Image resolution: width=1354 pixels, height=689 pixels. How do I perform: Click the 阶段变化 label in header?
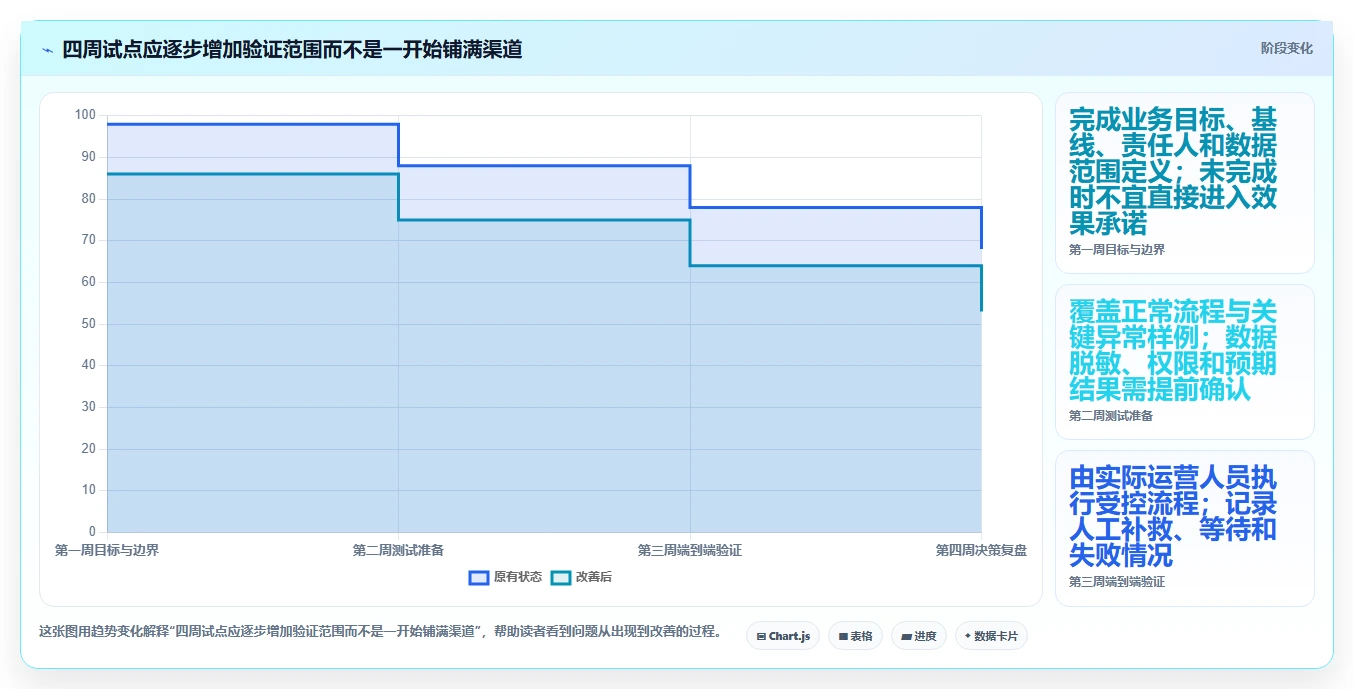pyautogui.click(x=1286, y=48)
